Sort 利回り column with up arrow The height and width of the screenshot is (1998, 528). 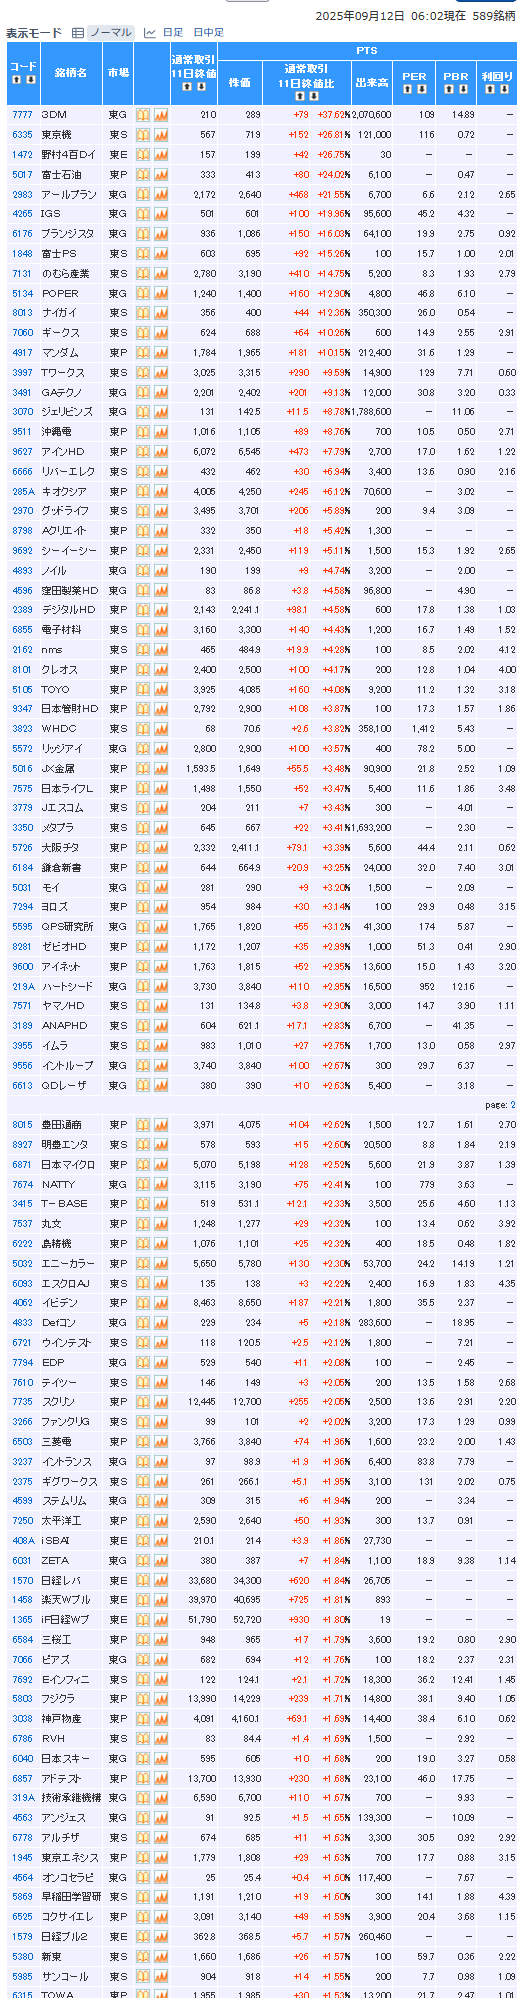[490, 89]
